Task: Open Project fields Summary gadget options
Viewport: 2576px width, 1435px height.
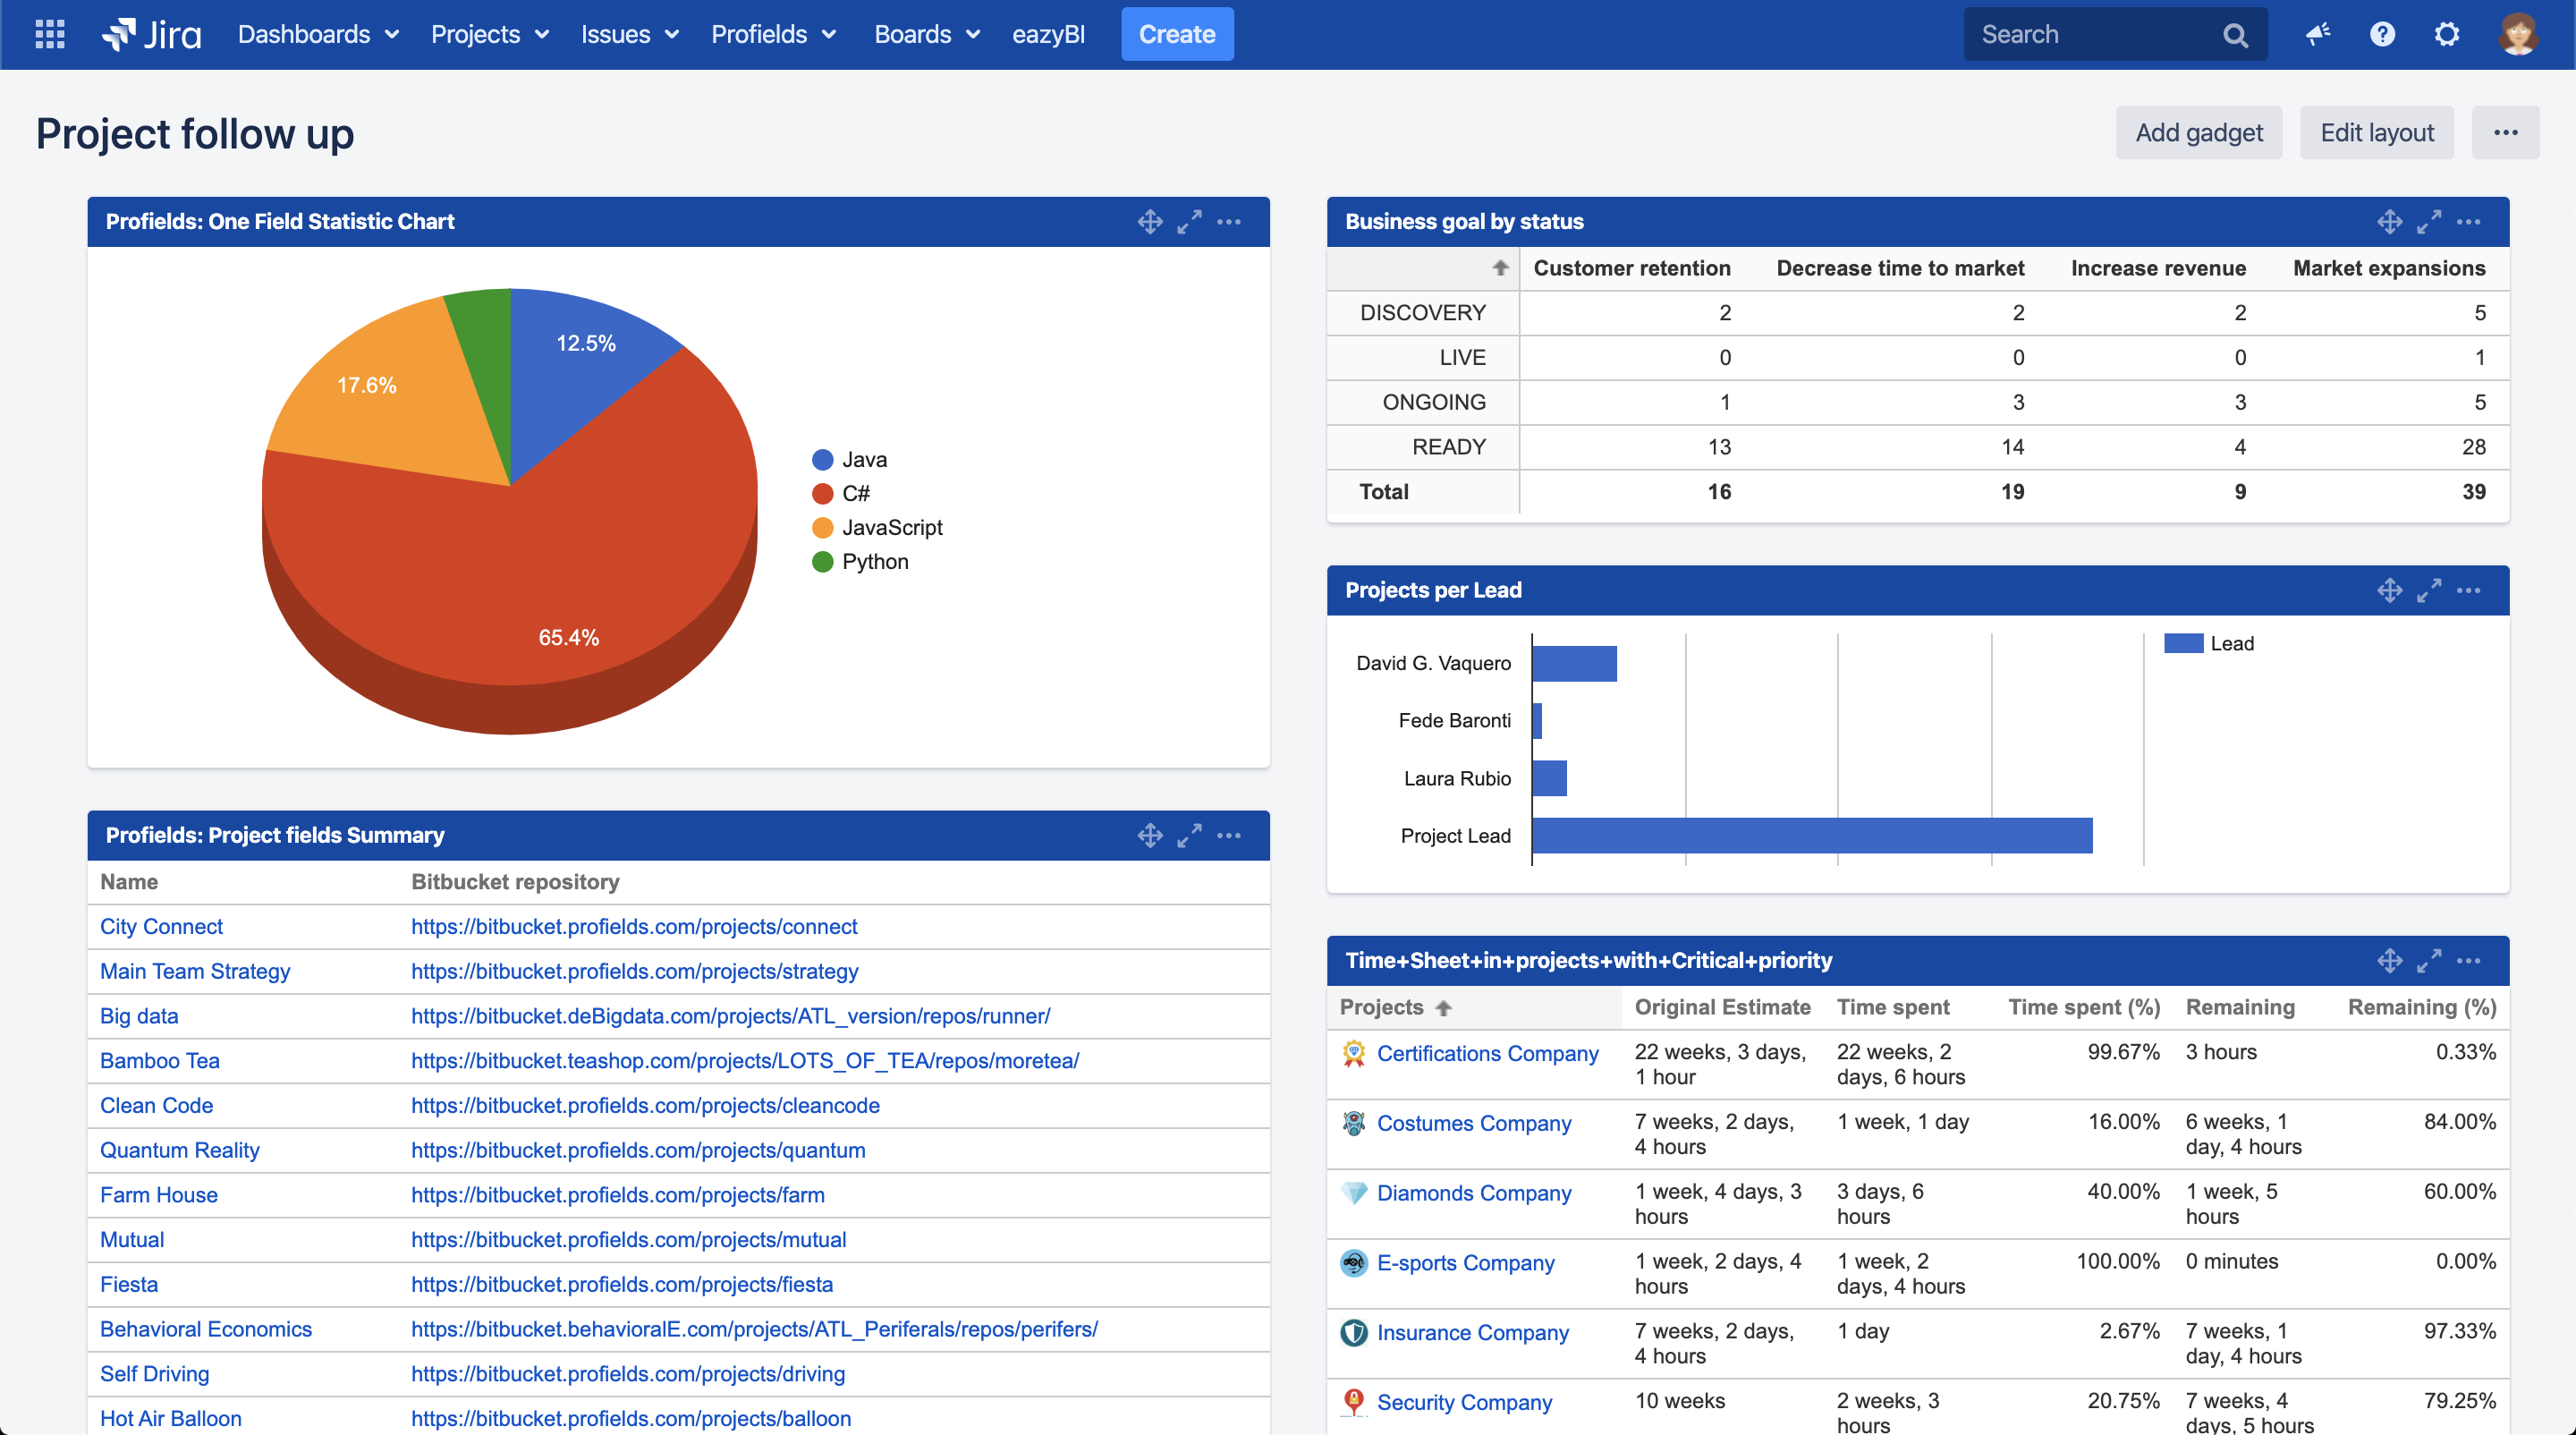Action: (x=1229, y=835)
